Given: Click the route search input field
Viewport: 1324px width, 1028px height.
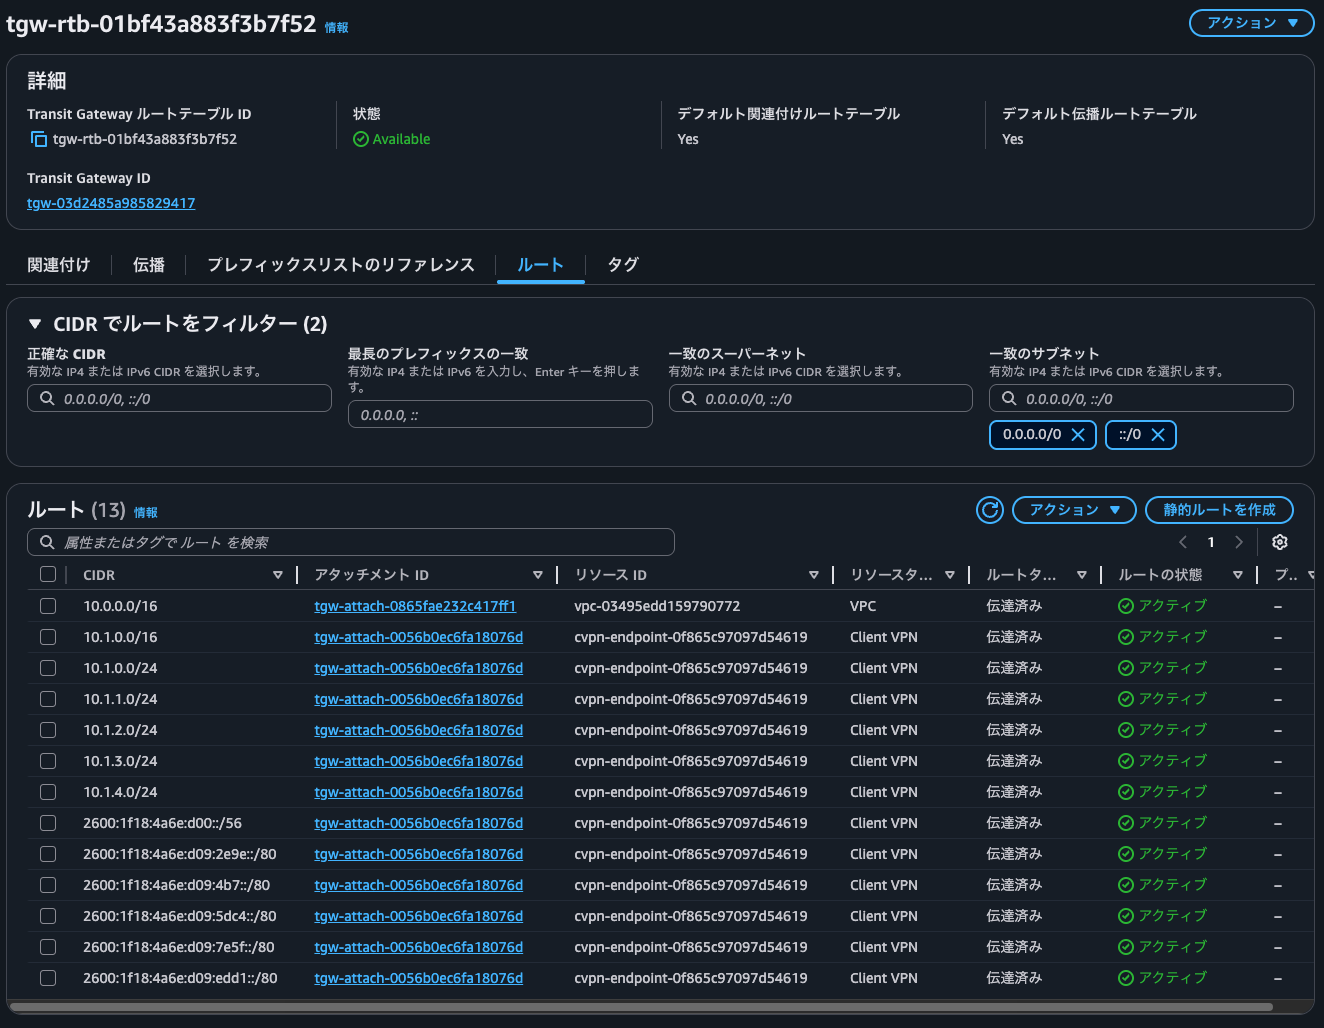Looking at the screenshot, I should tap(360, 542).
